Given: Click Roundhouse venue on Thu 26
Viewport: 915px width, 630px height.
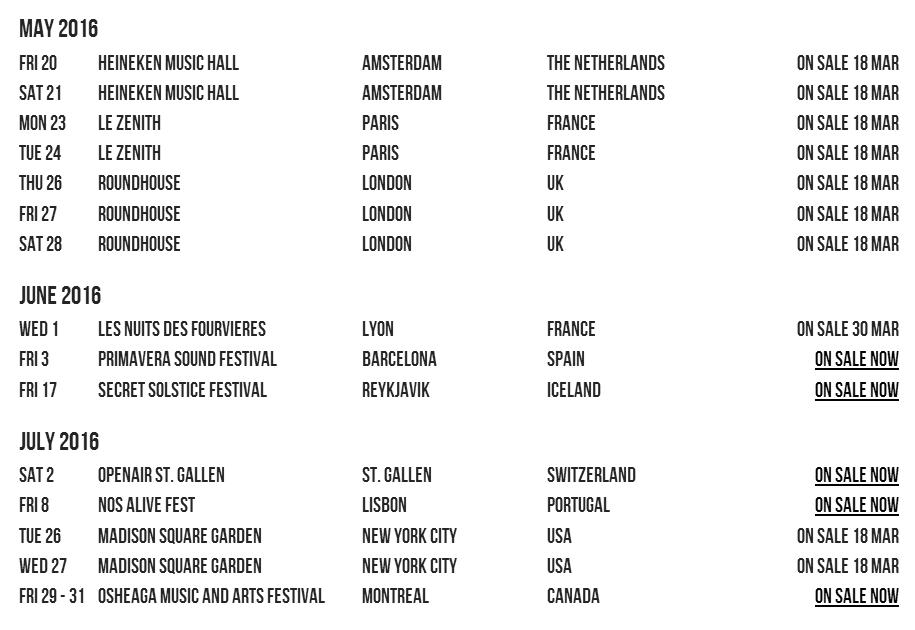Looking at the screenshot, I should tap(139, 184).
